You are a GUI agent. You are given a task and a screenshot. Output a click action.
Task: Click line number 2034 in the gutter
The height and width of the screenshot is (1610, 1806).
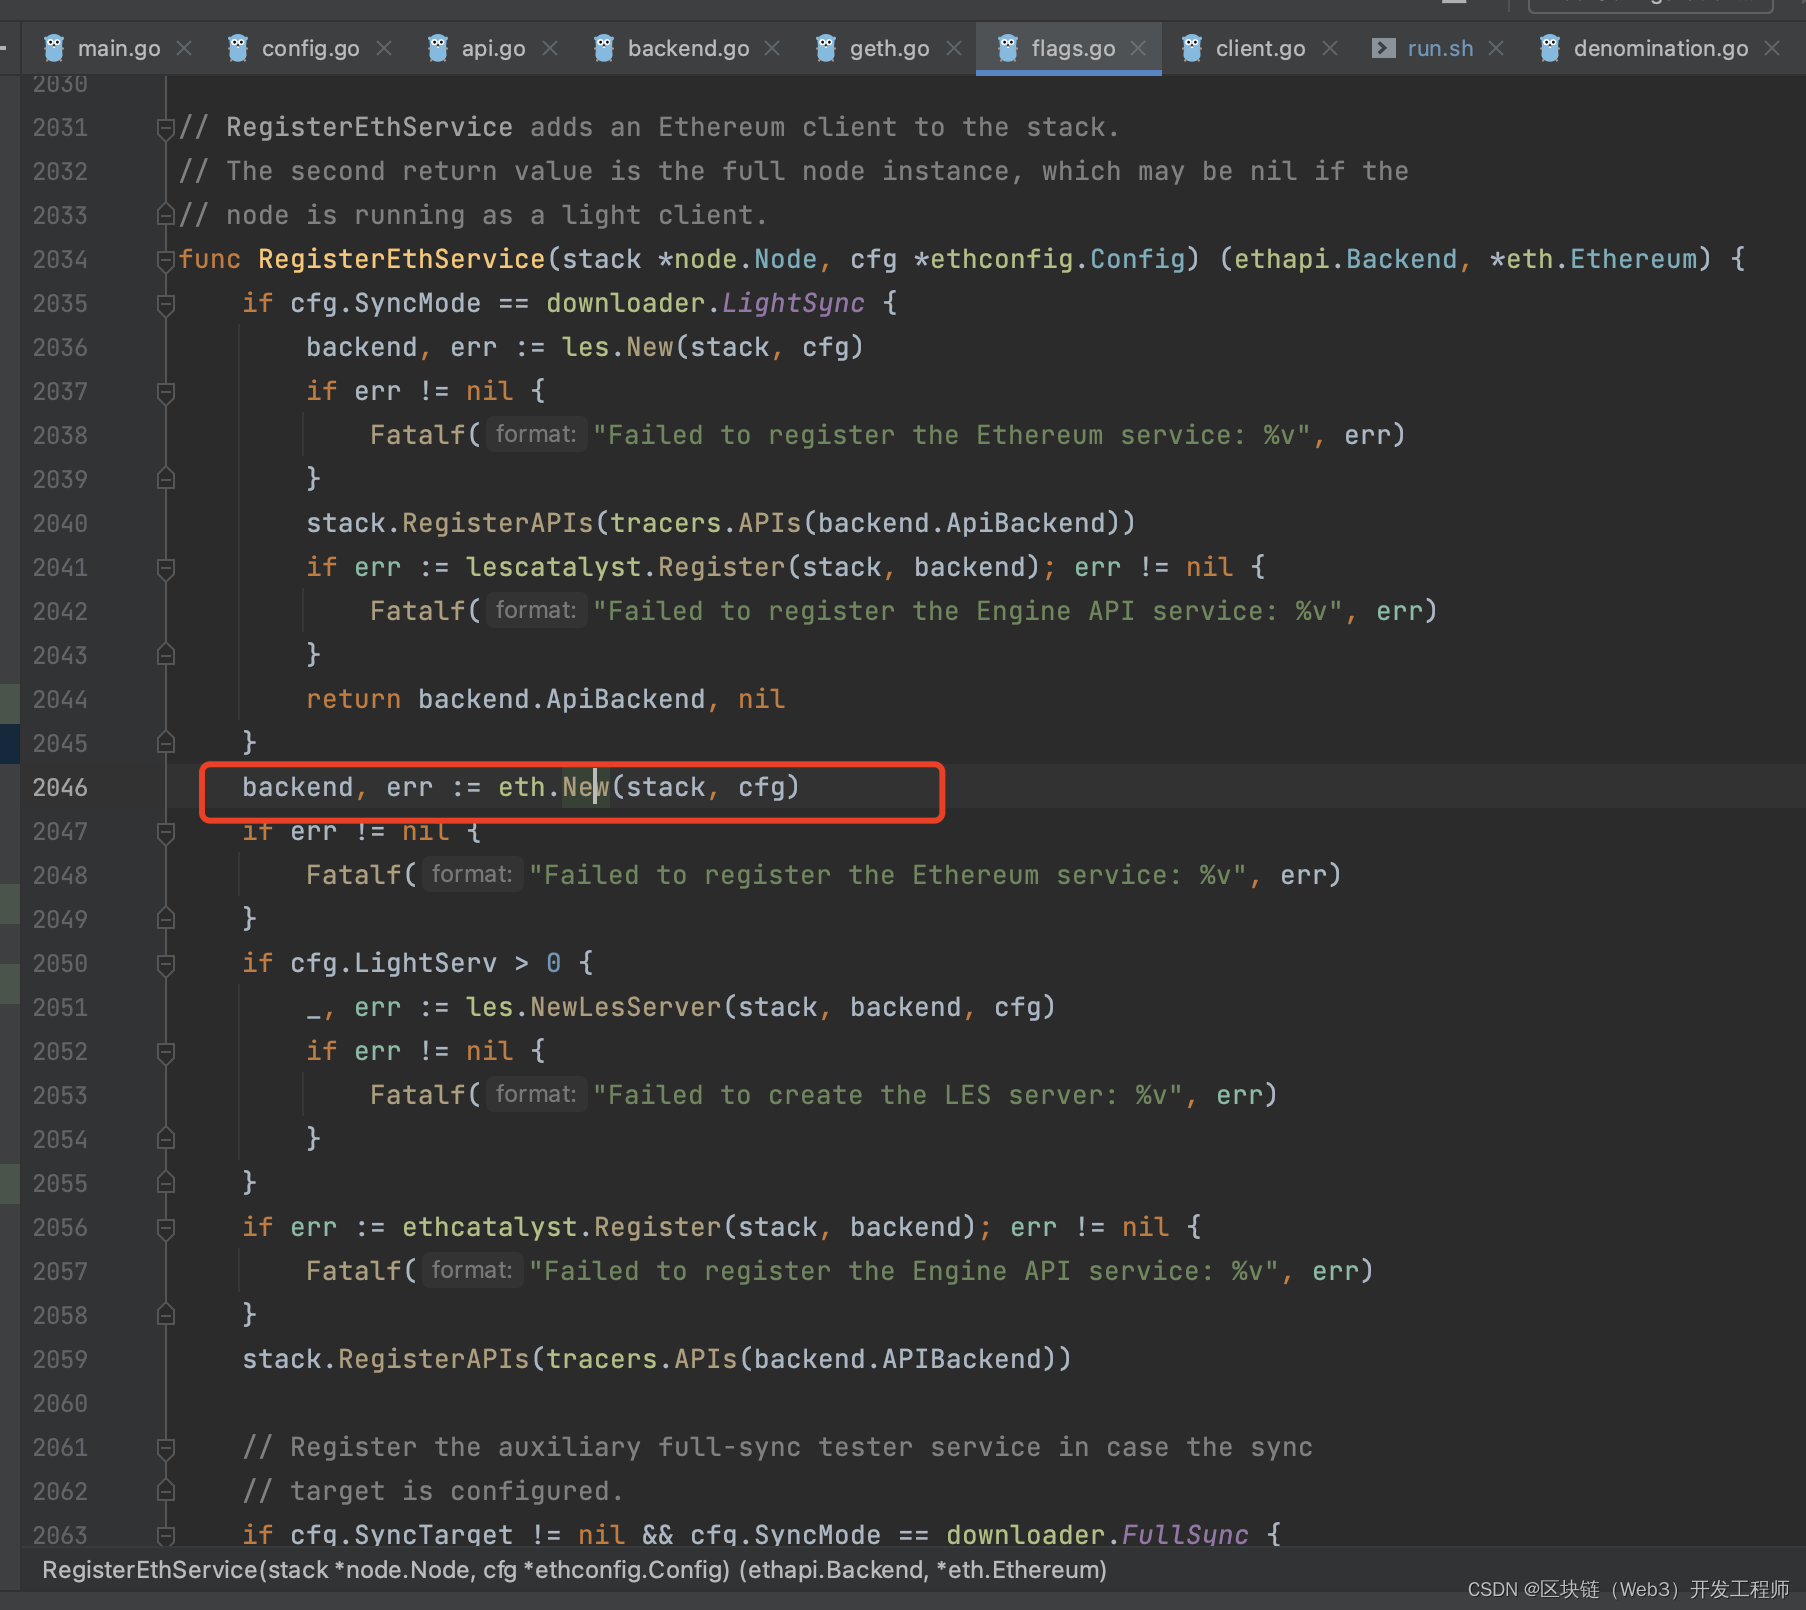pos(60,260)
